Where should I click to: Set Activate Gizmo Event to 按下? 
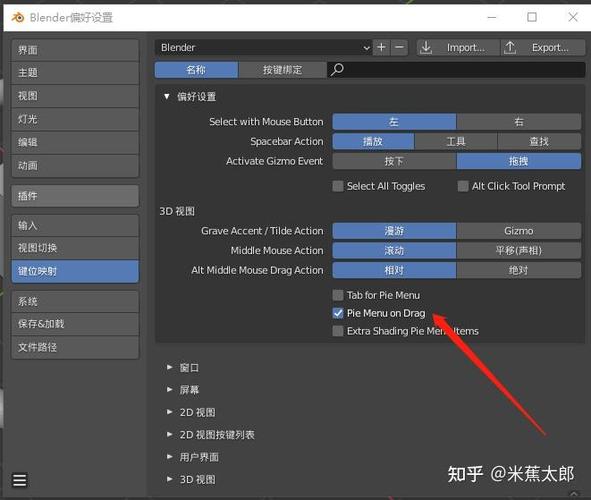pyautogui.click(x=394, y=161)
